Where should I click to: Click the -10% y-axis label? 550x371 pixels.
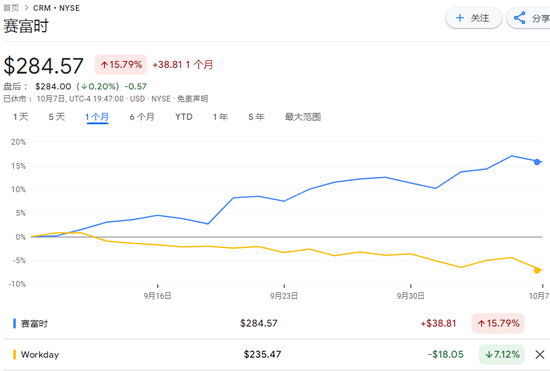click(x=17, y=284)
